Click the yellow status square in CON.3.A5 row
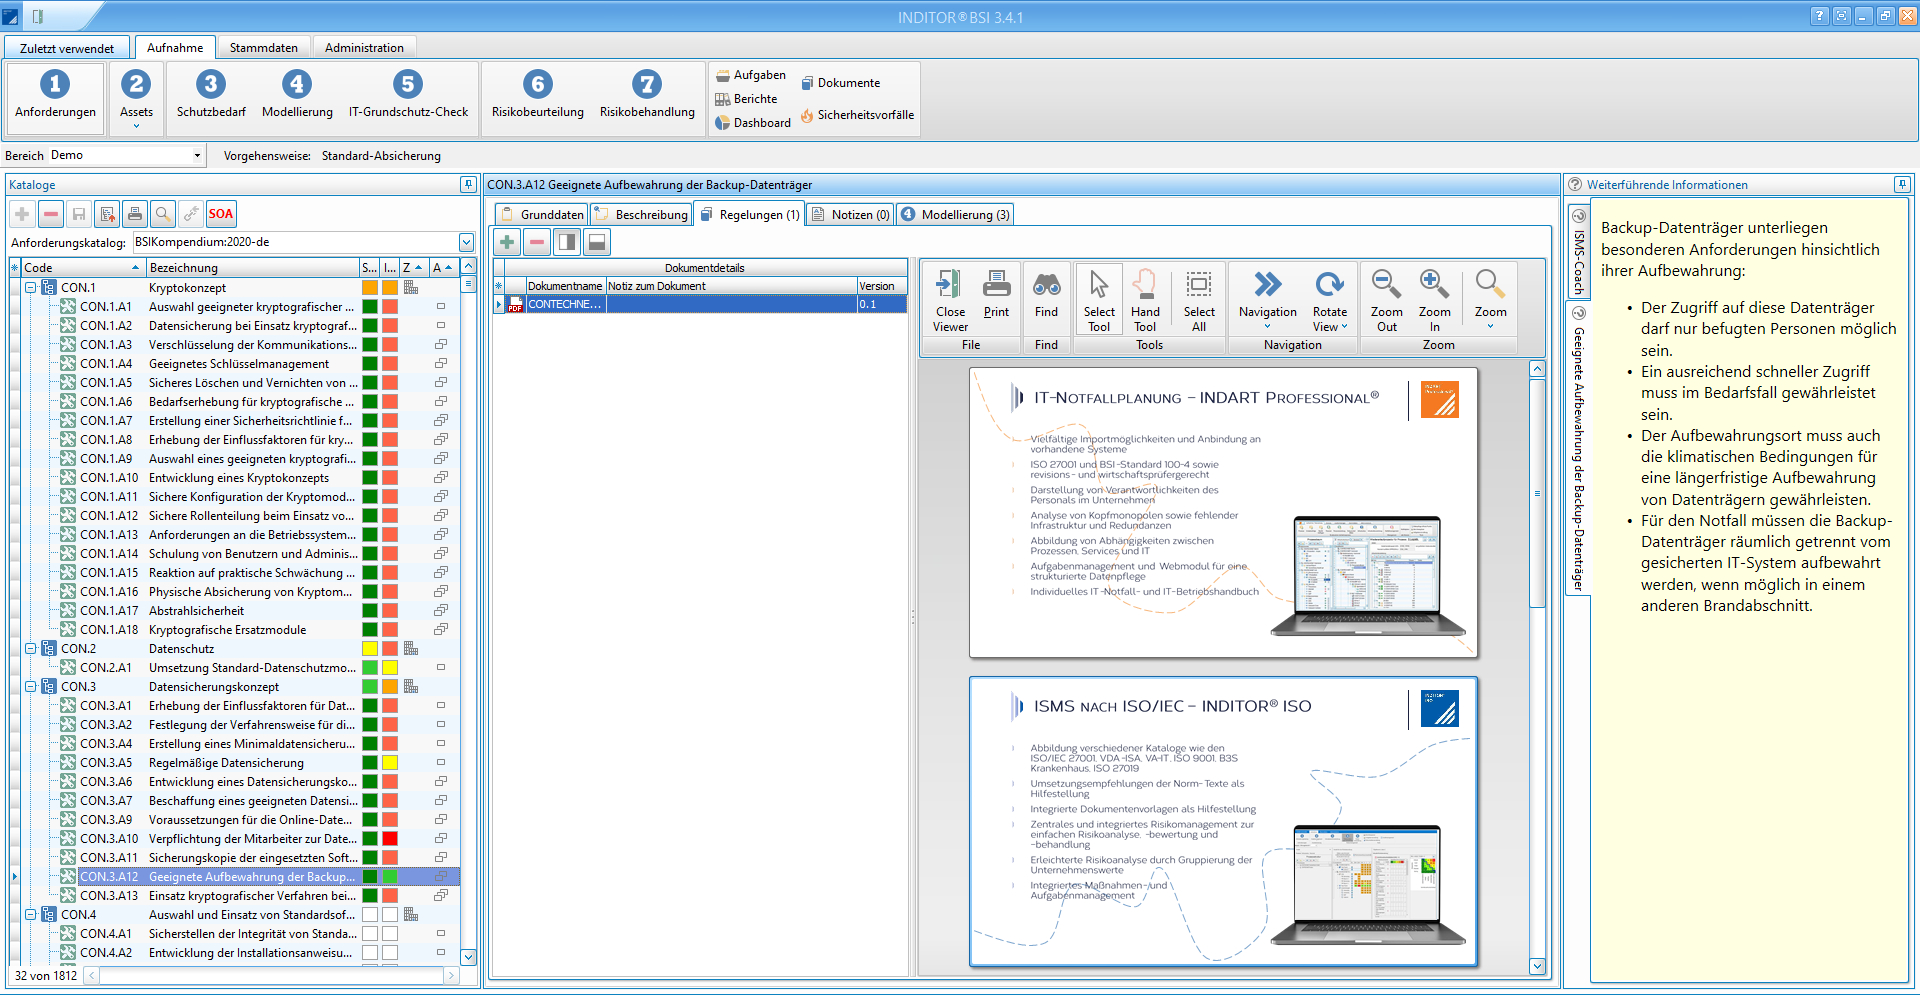1920x996 pixels. [x=390, y=763]
